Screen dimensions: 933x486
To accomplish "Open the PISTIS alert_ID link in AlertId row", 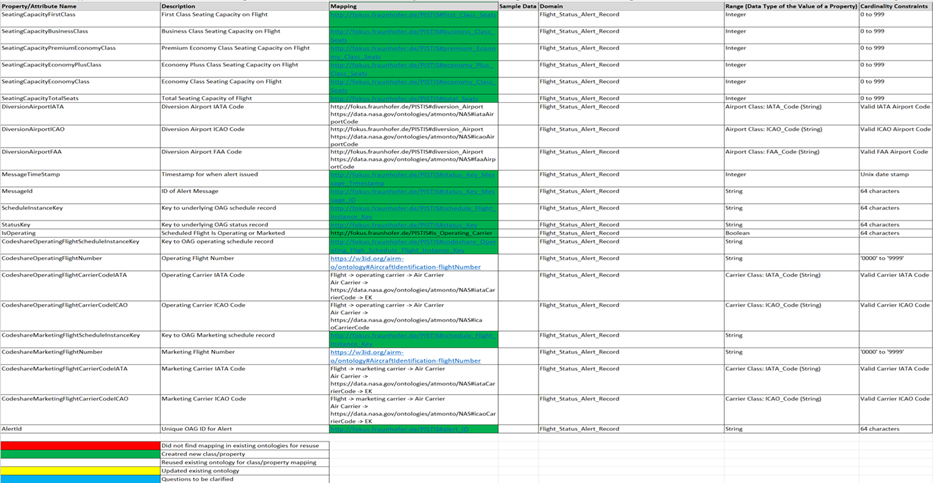I will 399,429.
